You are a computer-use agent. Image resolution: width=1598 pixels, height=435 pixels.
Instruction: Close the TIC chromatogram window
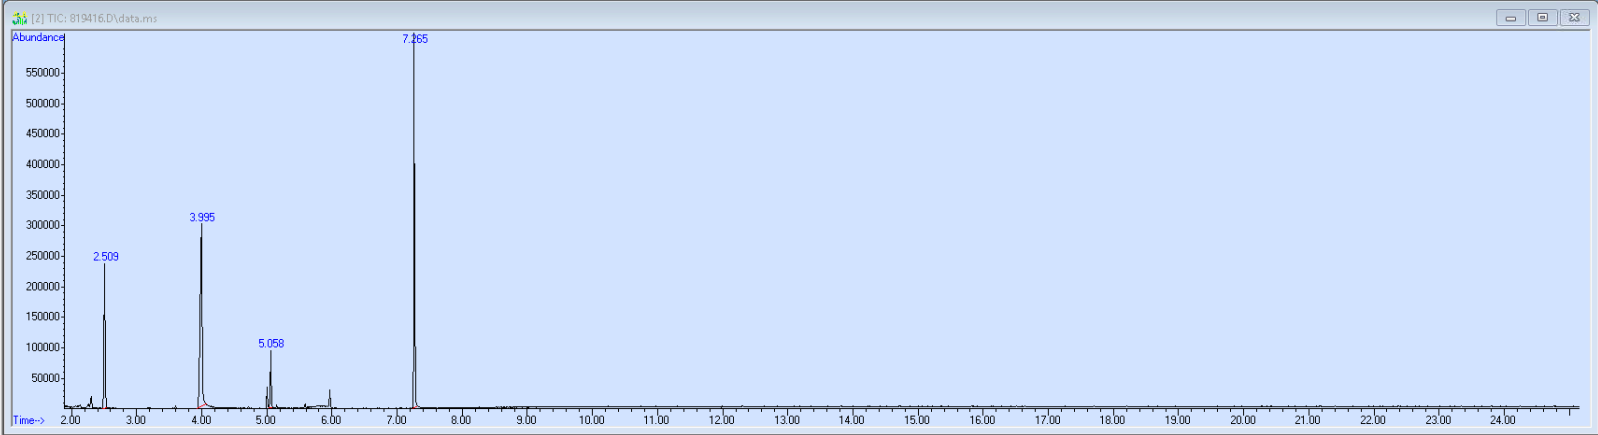tap(1574, 17)
